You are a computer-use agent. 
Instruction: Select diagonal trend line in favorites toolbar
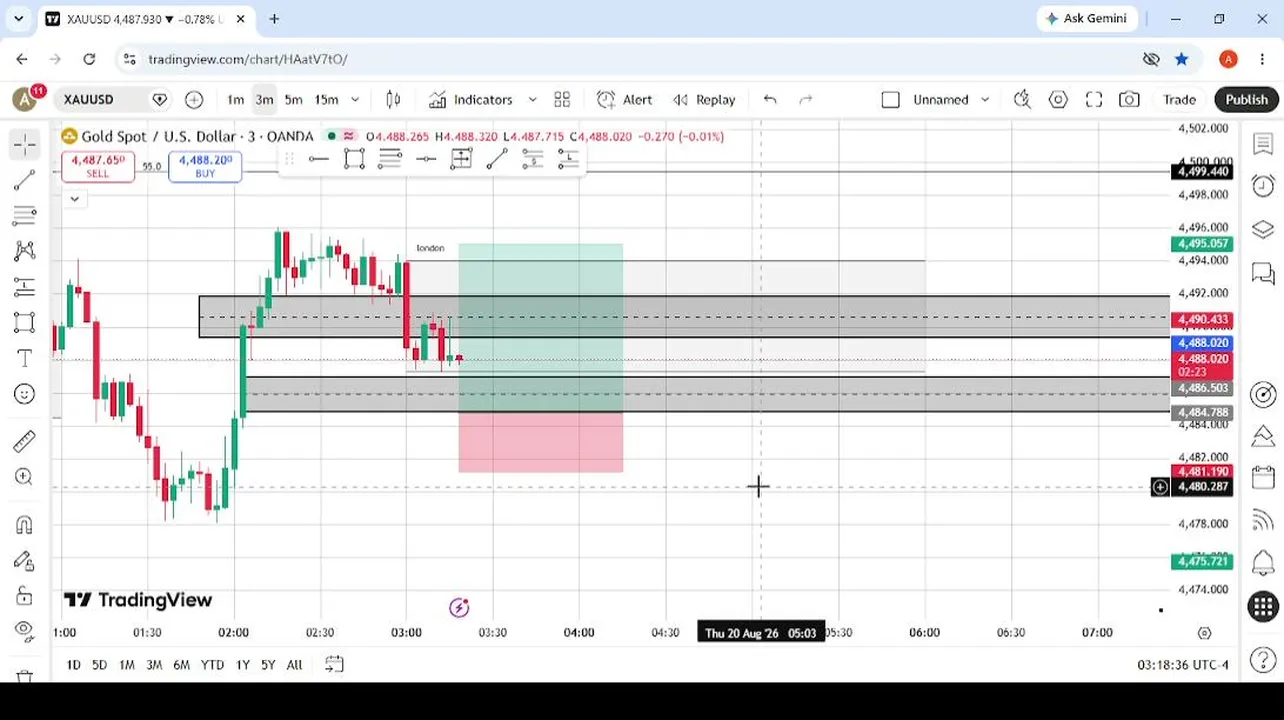pos(497,159)
